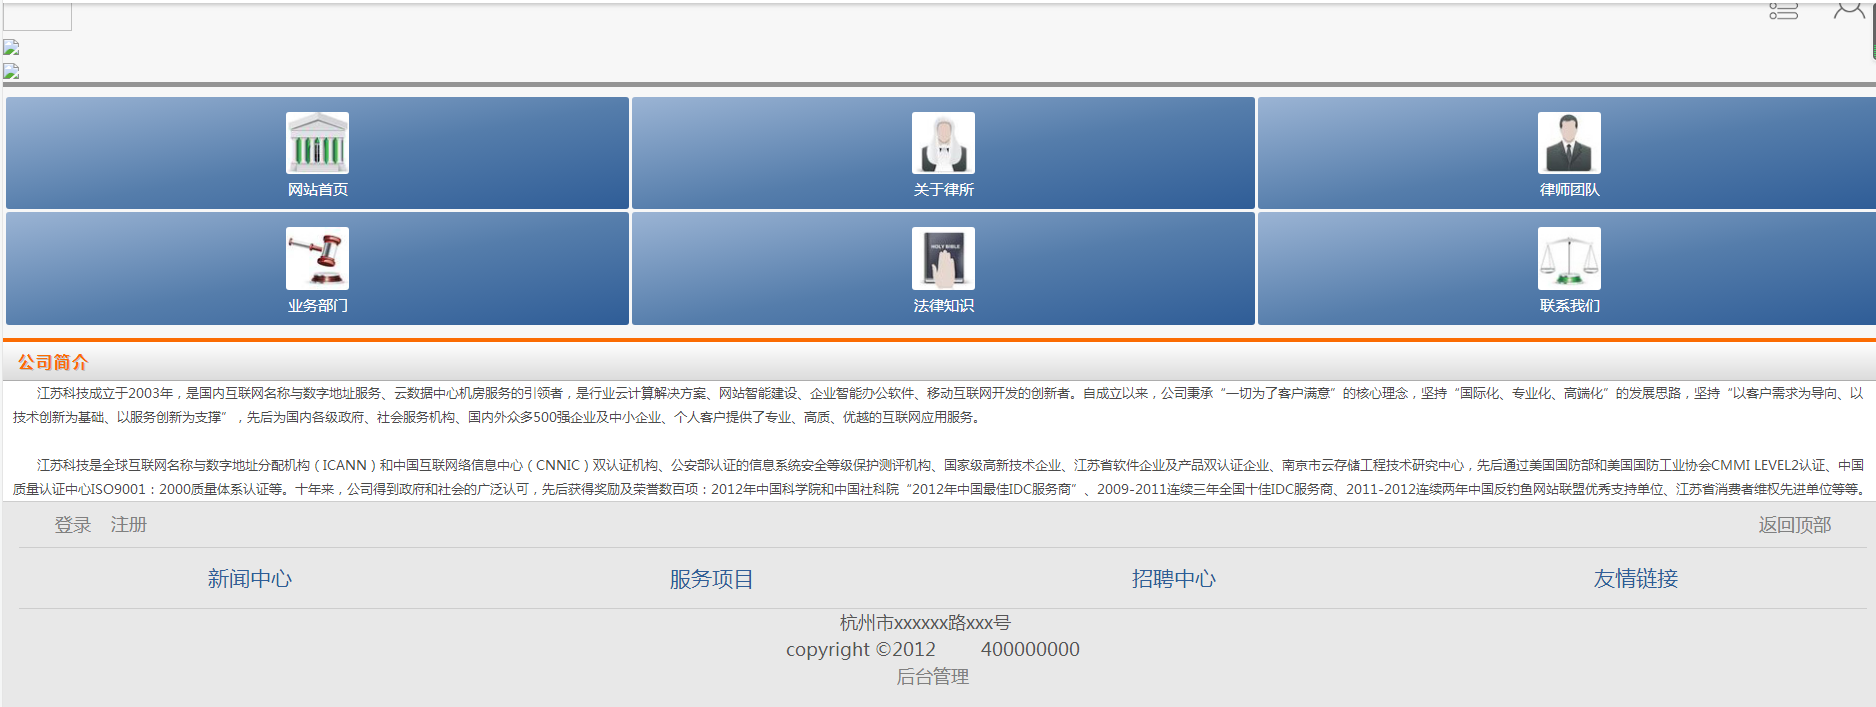
Task: Click the user profile icon in header
Action: [x=1848, y=10]
